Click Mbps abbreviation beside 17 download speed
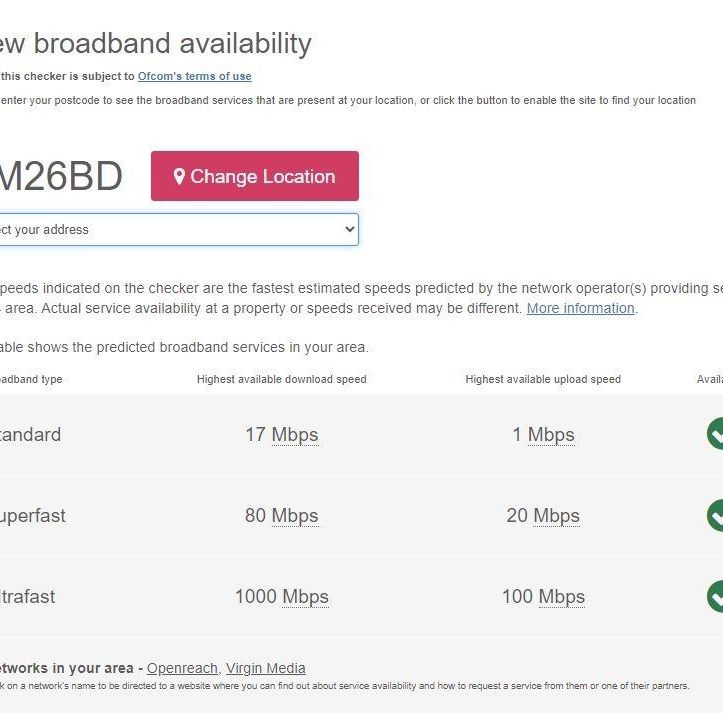The width and height of the screenshot is (723, 723). click(x=295, y=435)
